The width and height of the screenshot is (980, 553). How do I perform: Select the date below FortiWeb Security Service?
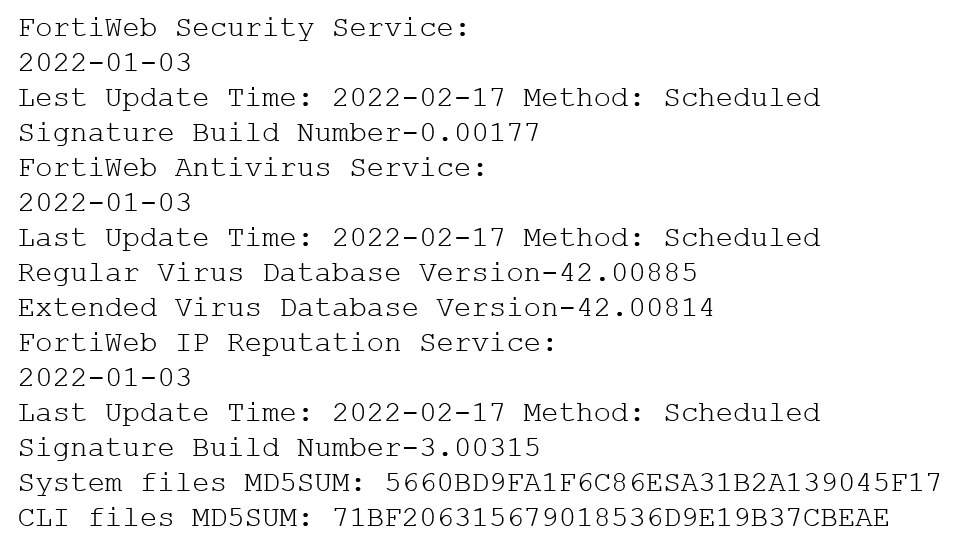(x=104, y=63)
